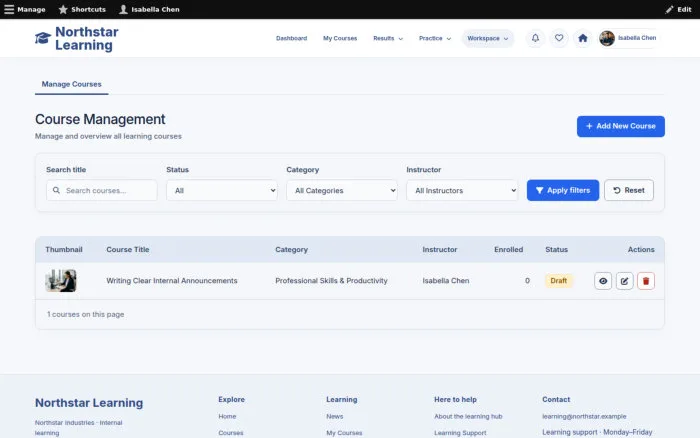Click Professional Skills & Productivity category cell

(331, 281)
